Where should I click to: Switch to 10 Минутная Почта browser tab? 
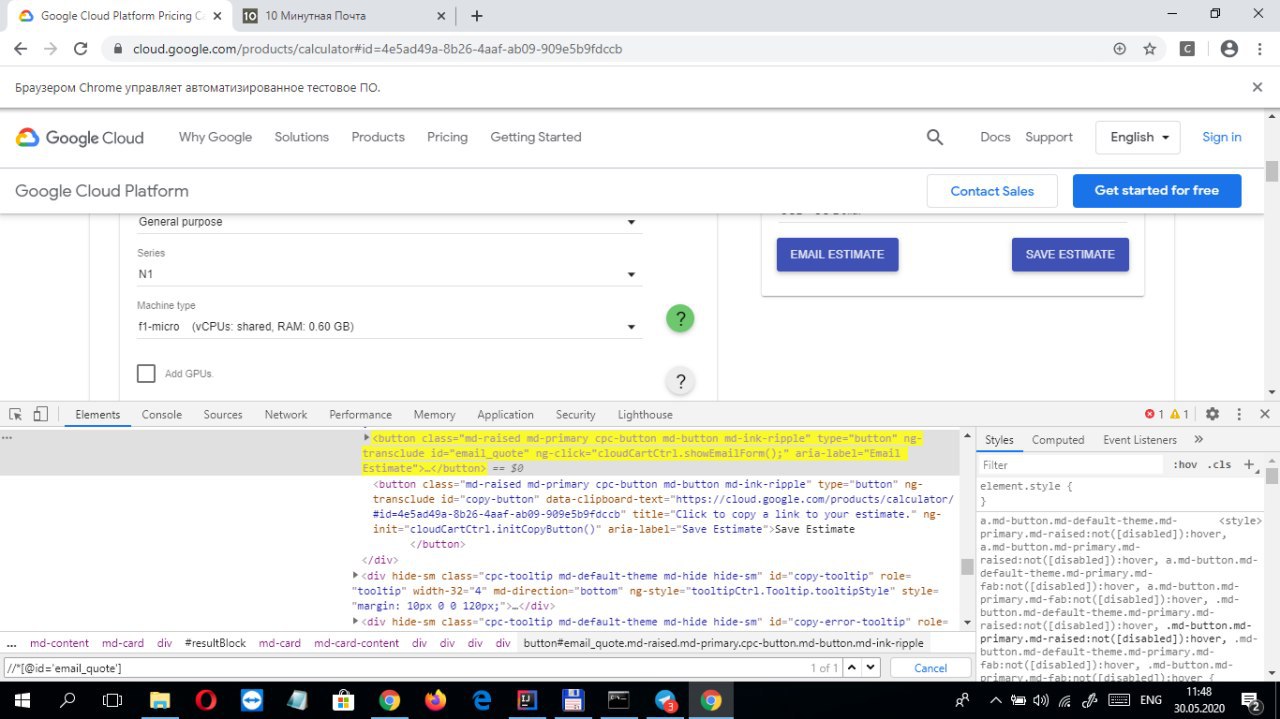pyautogui.click(x=345, y=16)
